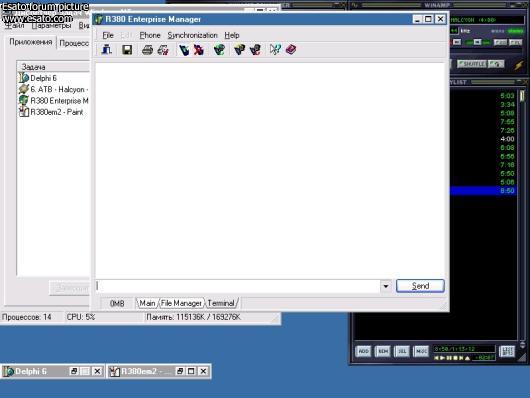Select the '6. ATB - Halcyon' task row

[x=54, y=89]
